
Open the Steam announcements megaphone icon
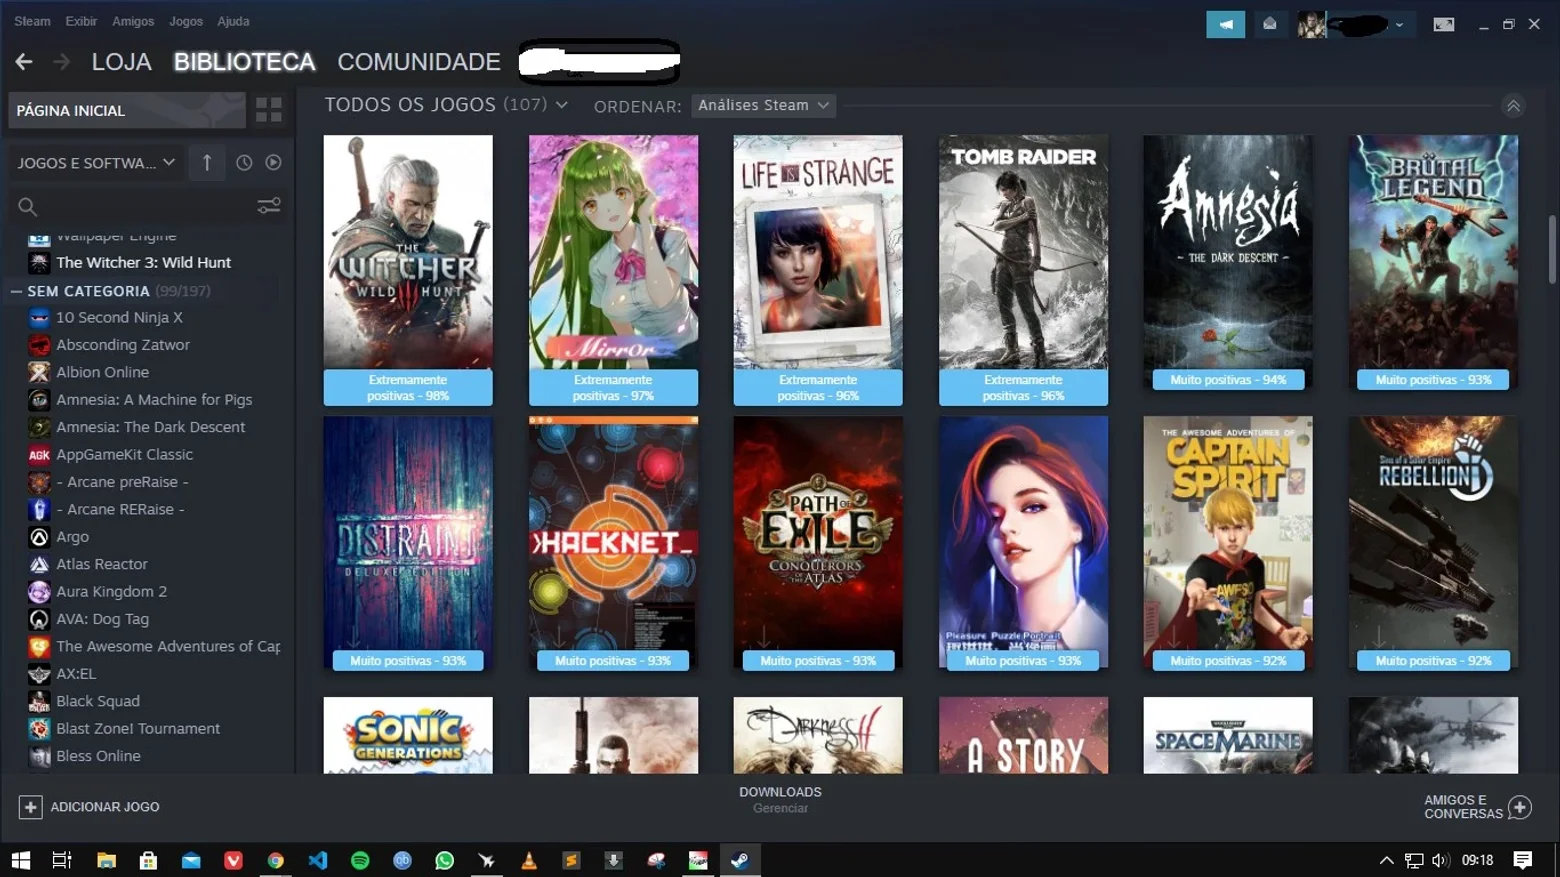coord(1225,24)
